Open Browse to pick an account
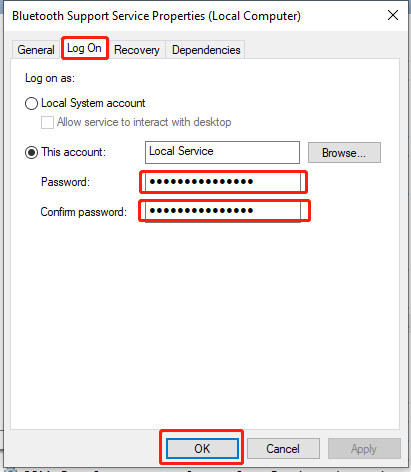The image size is (411, 472). click(344, 153)
